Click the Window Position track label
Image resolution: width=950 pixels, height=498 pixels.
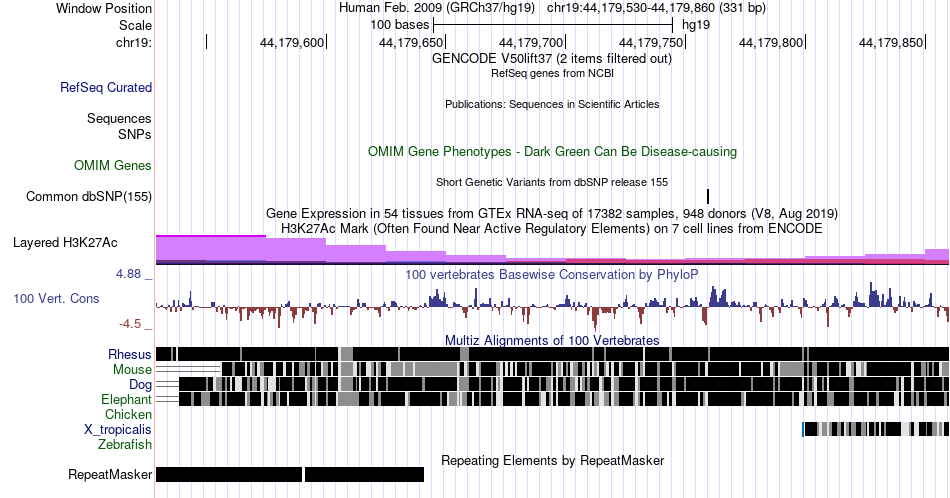coord(104,8)
